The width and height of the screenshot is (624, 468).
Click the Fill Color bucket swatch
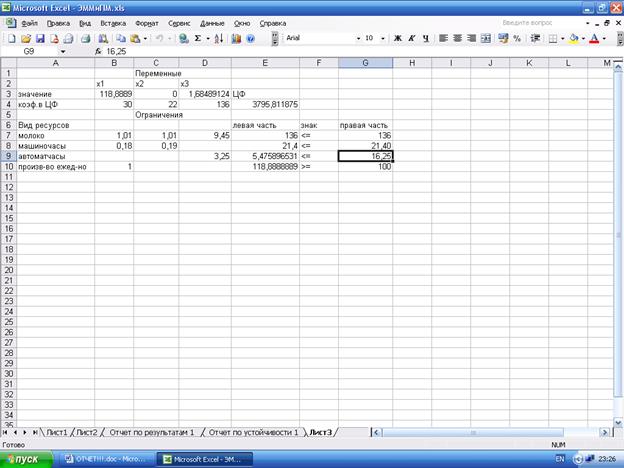[x=574, y=38]
